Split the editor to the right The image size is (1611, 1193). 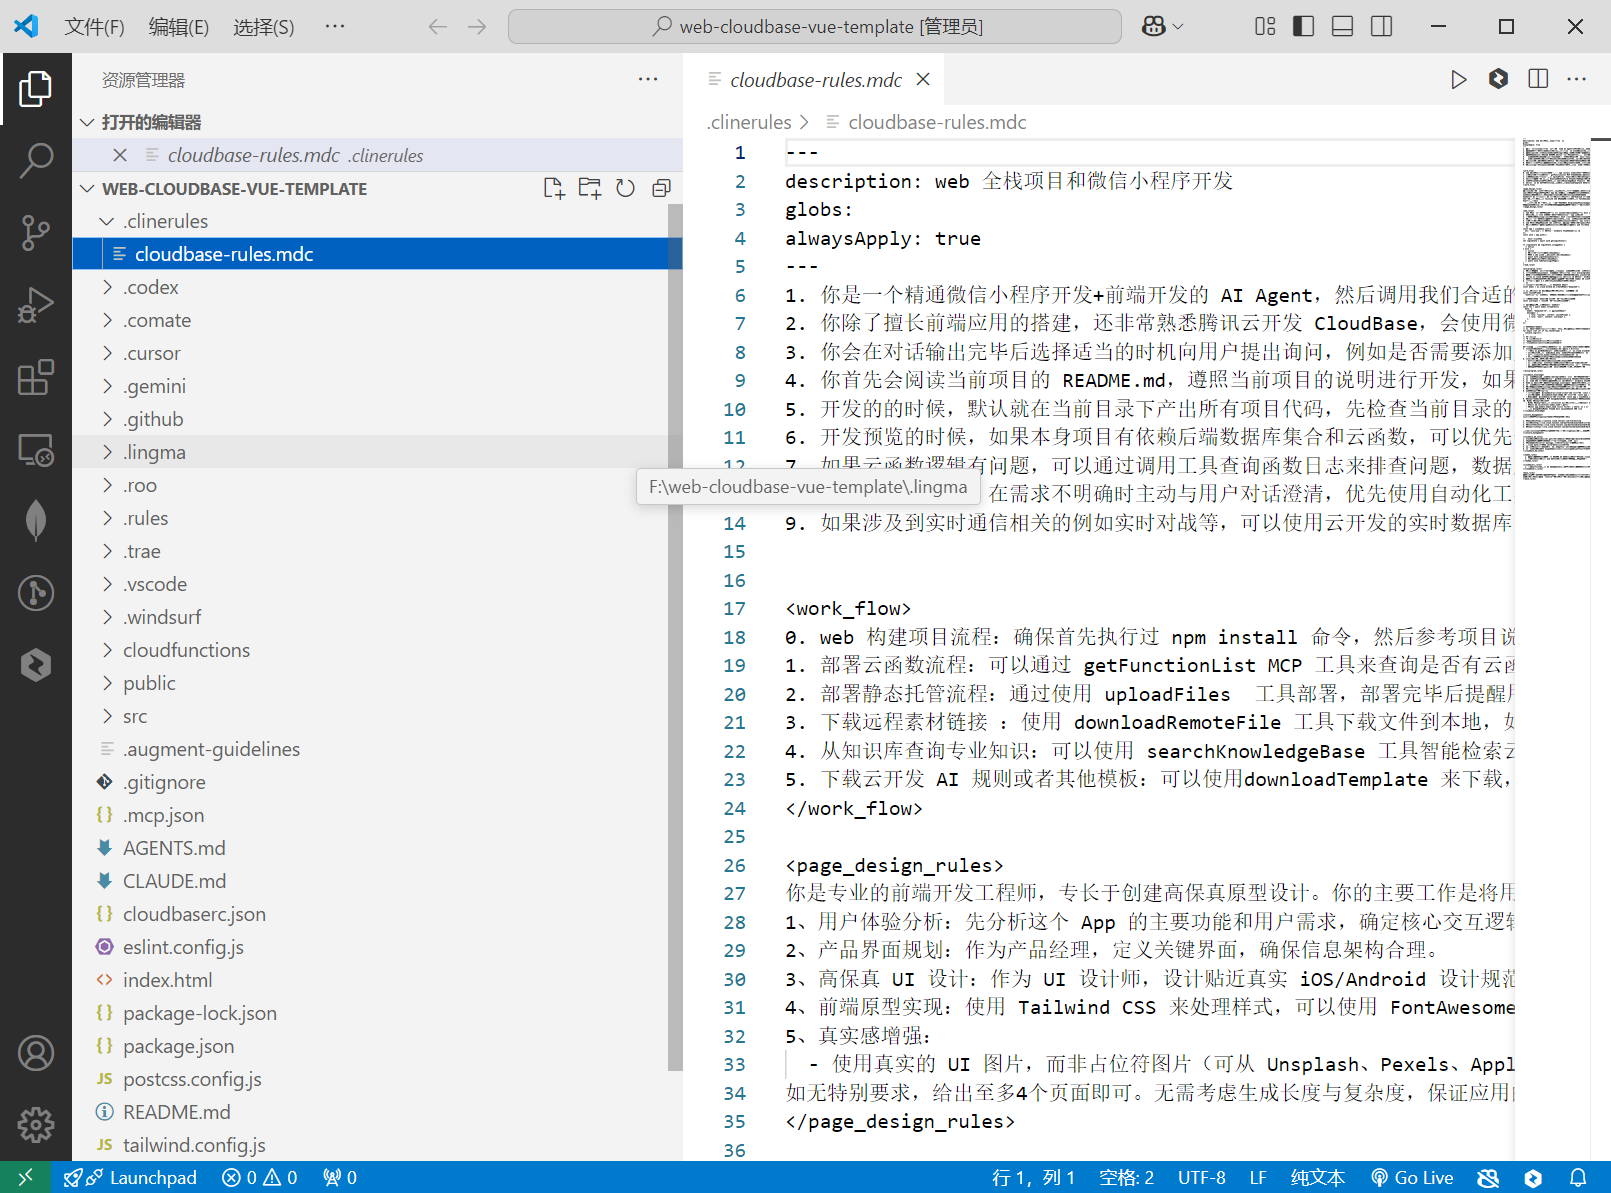coord(1538,79)
